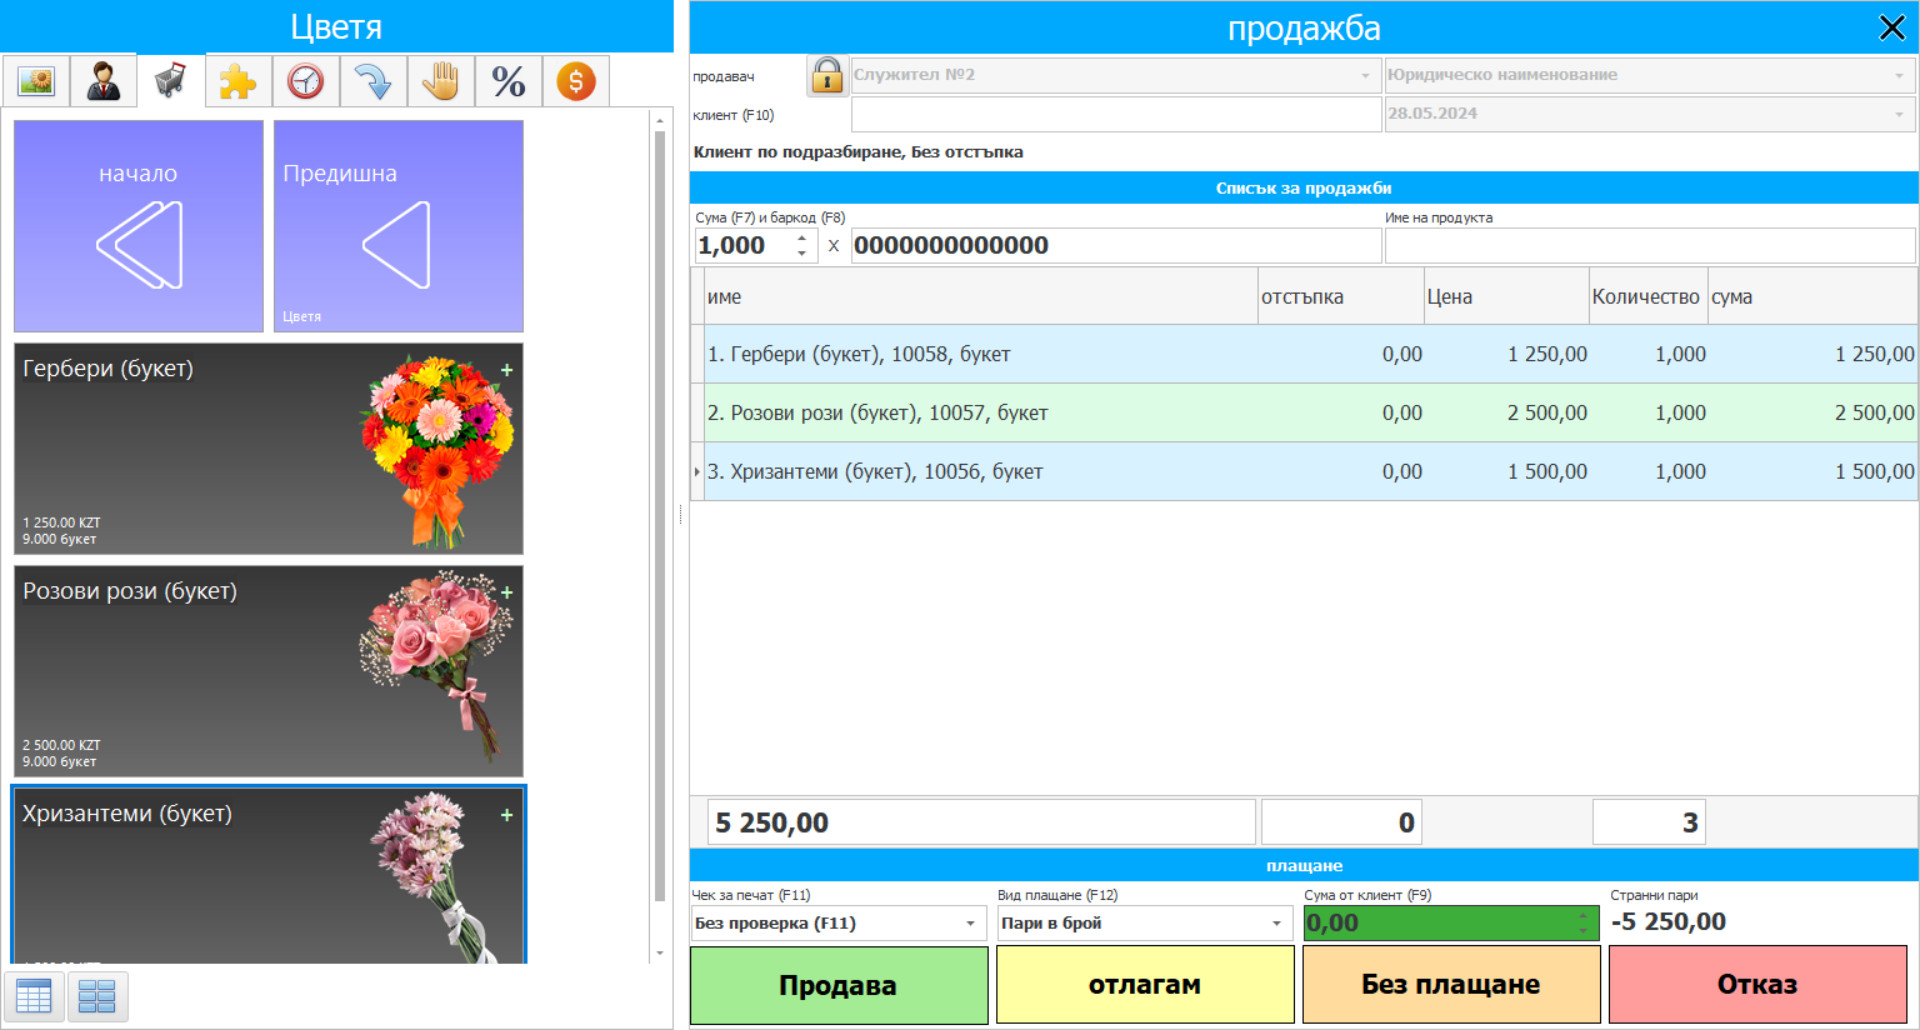Click the Продава button
The width and height of the screenshot is (1920, 1030).
pyautogui.click(x=839, y=985)
